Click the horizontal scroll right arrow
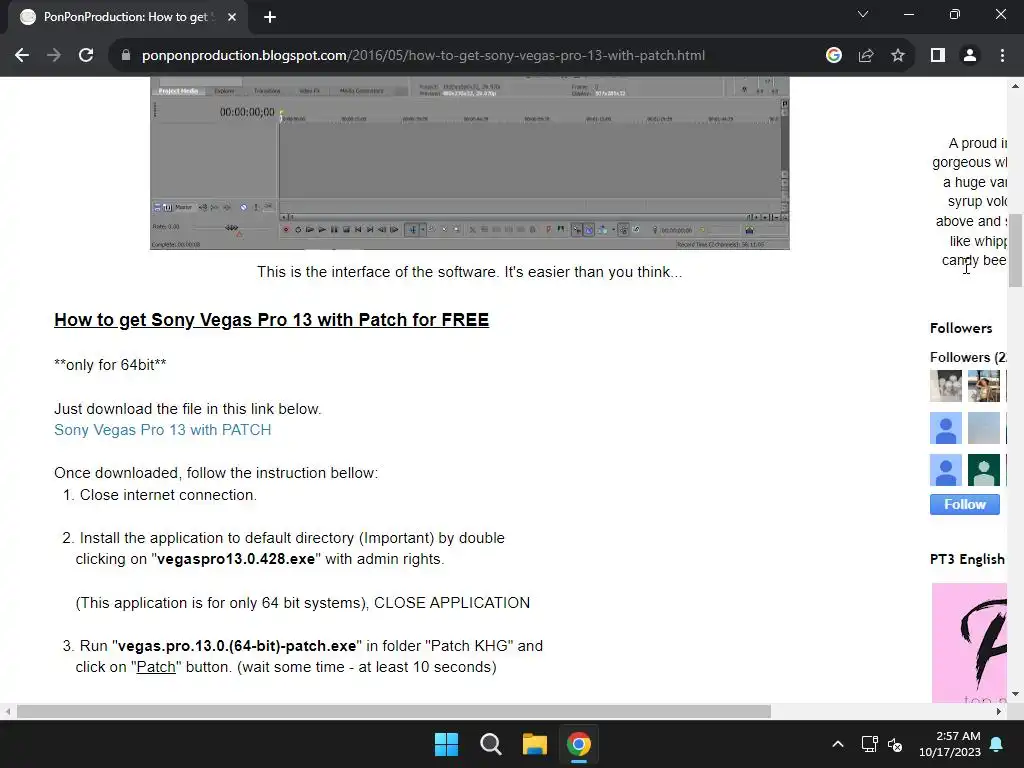 tap(999, 711)
